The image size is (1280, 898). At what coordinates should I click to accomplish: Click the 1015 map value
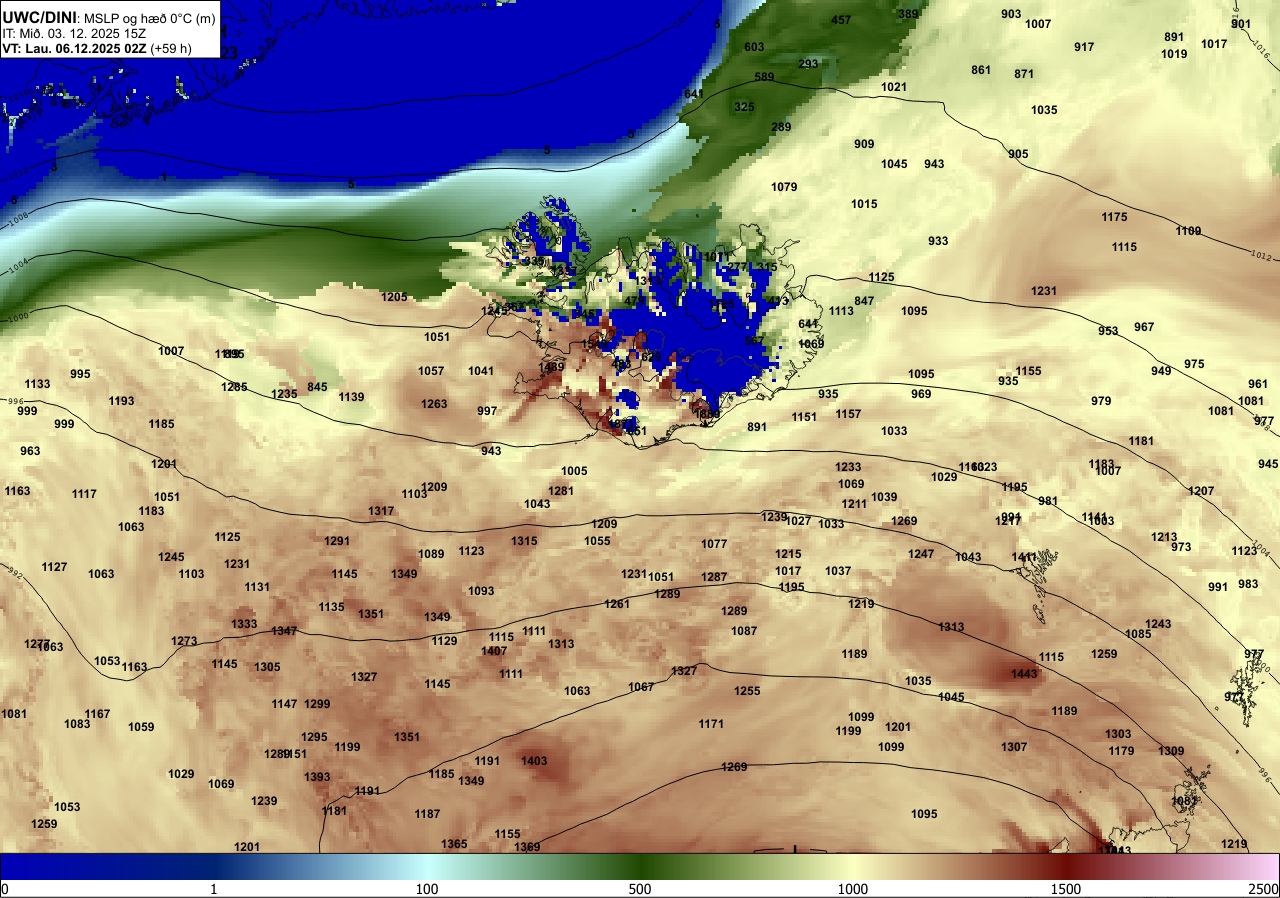pos(864,204)
